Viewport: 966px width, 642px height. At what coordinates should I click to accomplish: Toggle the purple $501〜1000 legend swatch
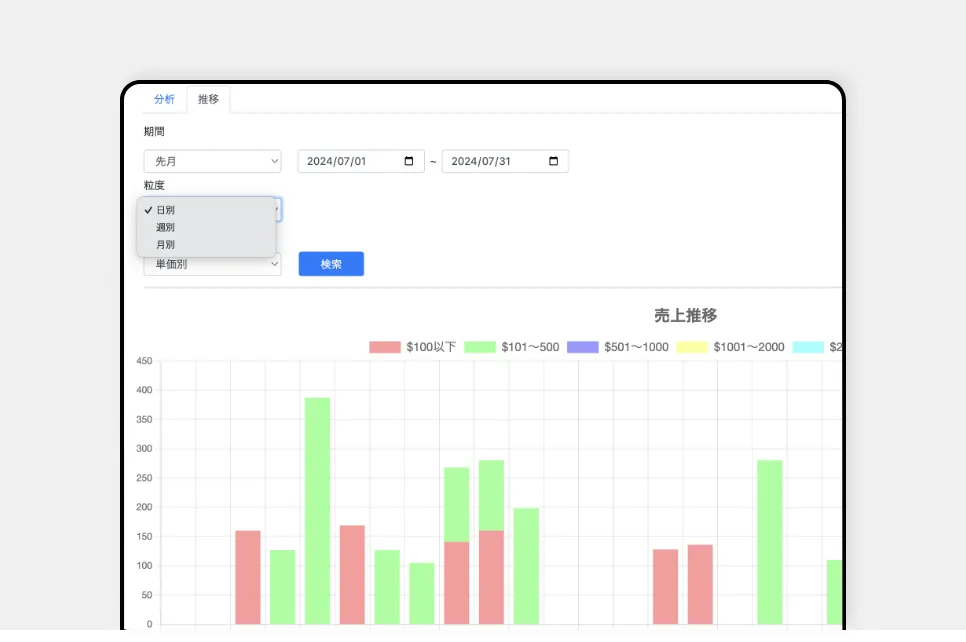pyautogui.click(x=582, y=347)
